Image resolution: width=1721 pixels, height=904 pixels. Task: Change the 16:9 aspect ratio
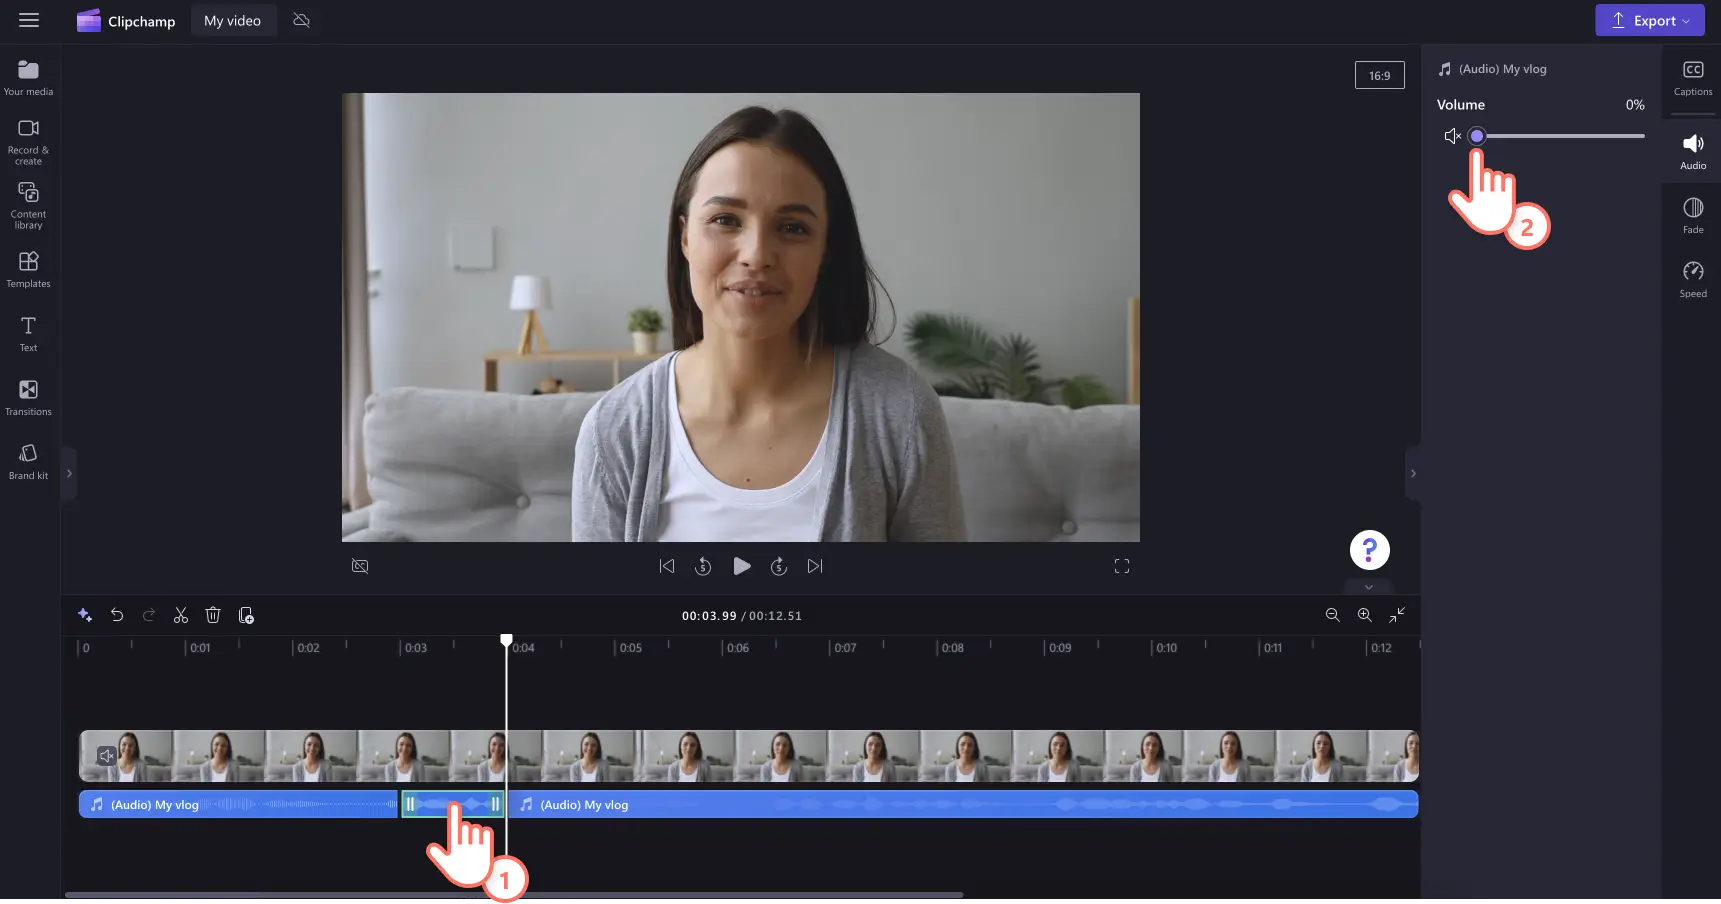[x=1379, y=75]
